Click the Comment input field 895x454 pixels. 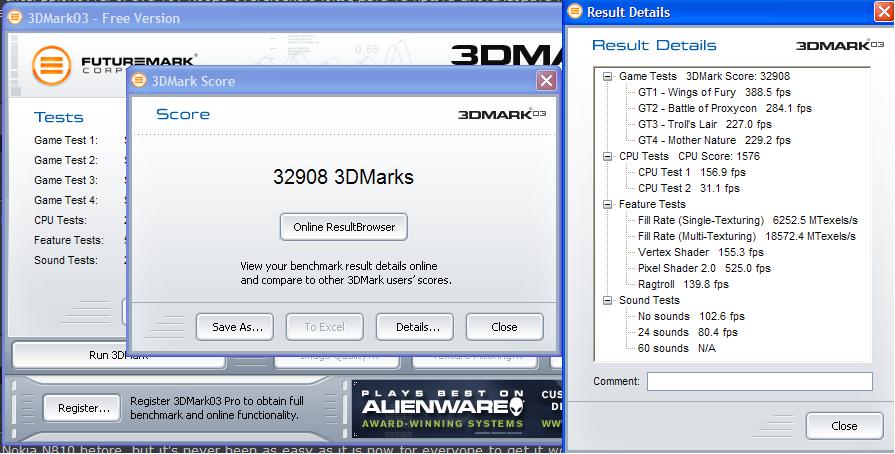760,381
